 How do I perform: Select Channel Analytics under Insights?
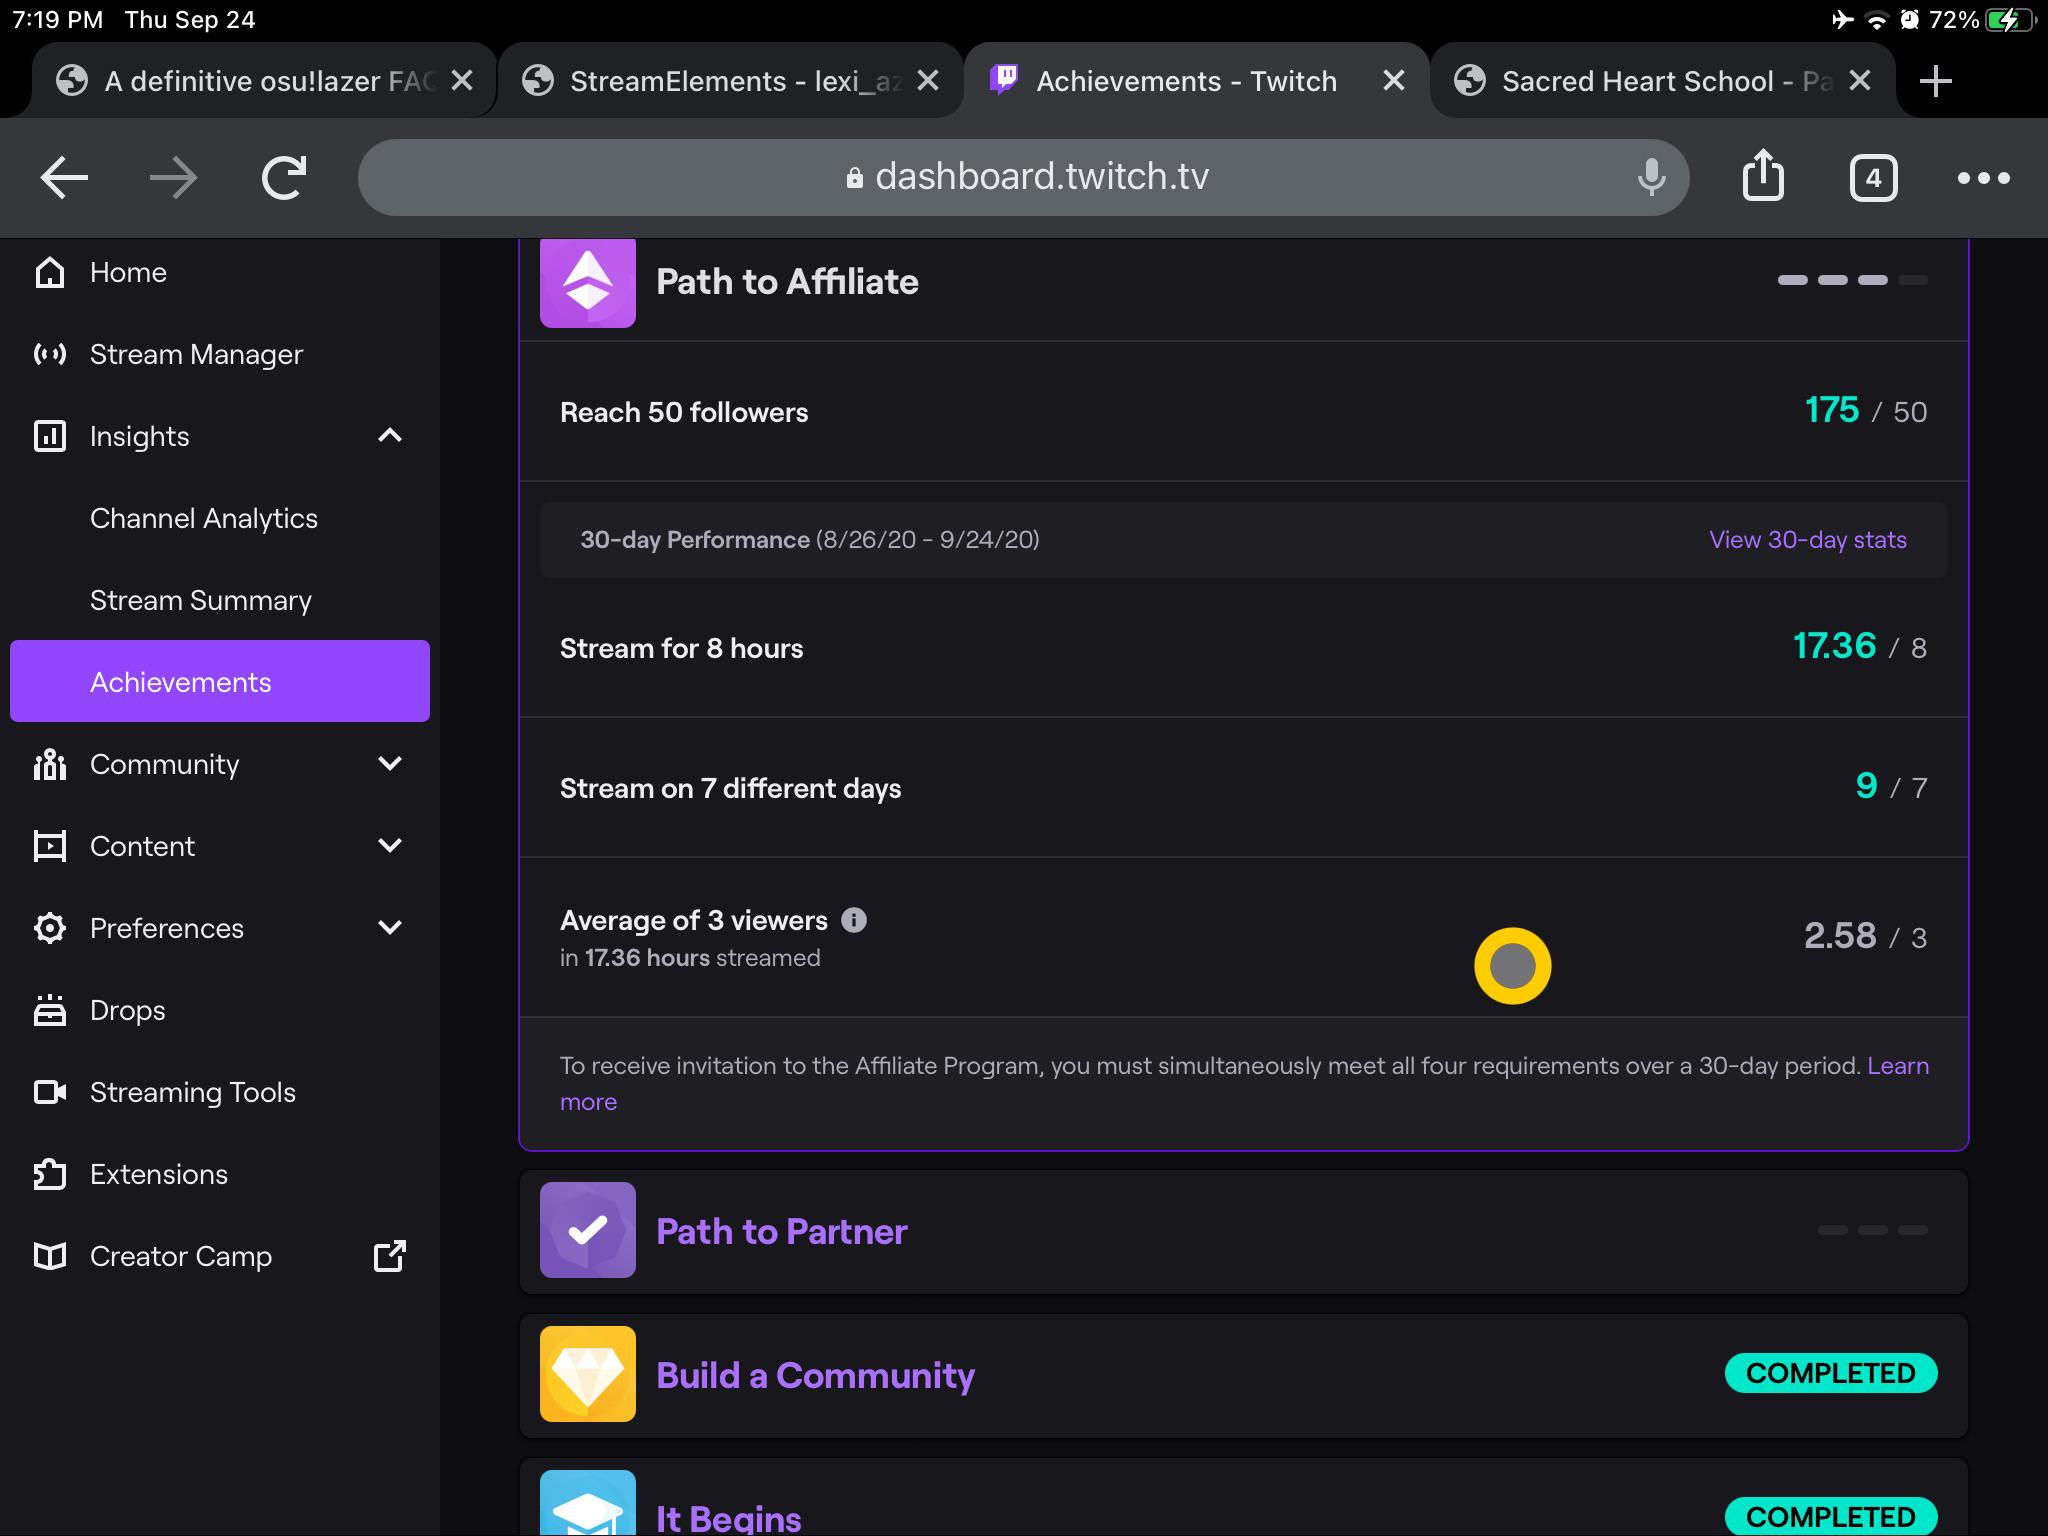coord(204,518)
